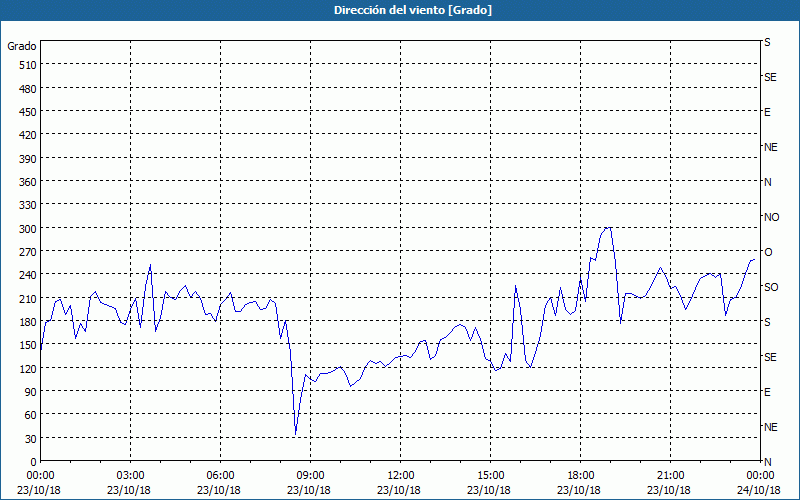Viewport: 800px width, 500px height.
Task: Select the 12:00 x-axis label
Action: pyautogui.click(x=401, y=476)
